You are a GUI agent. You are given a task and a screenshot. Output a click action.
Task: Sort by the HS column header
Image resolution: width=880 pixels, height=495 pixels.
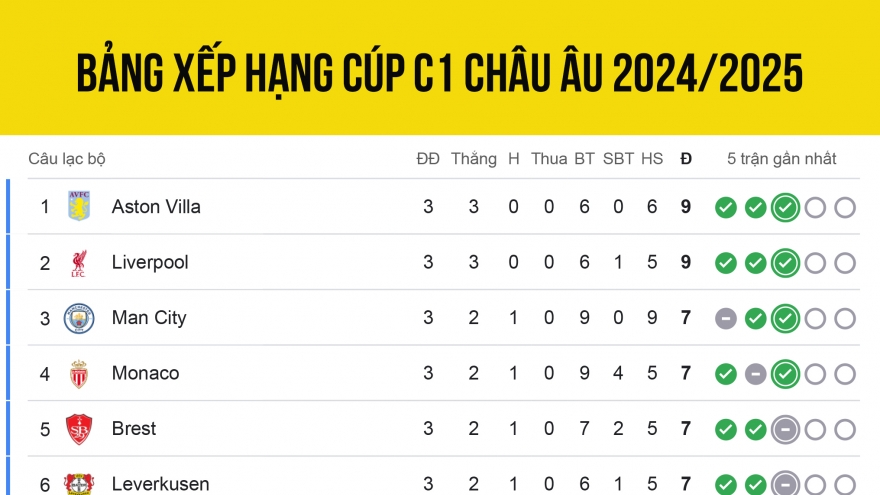652,159
